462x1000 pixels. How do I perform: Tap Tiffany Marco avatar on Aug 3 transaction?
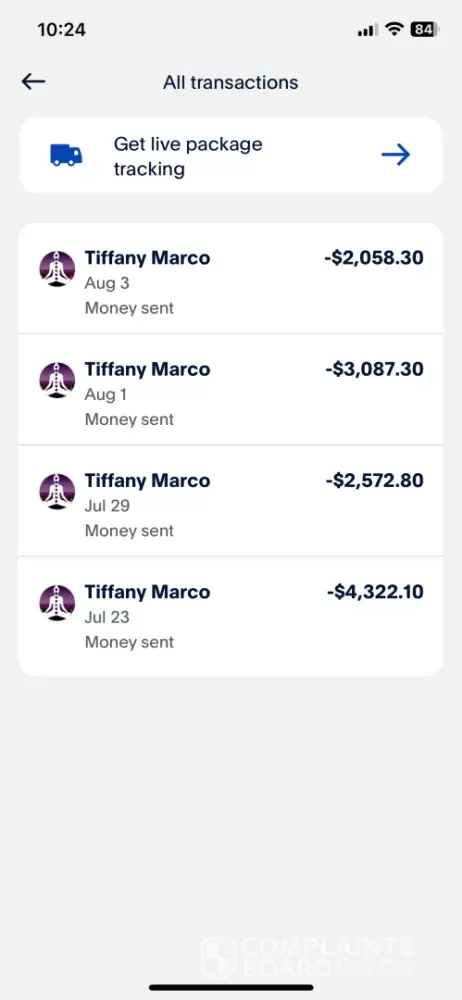57,269
